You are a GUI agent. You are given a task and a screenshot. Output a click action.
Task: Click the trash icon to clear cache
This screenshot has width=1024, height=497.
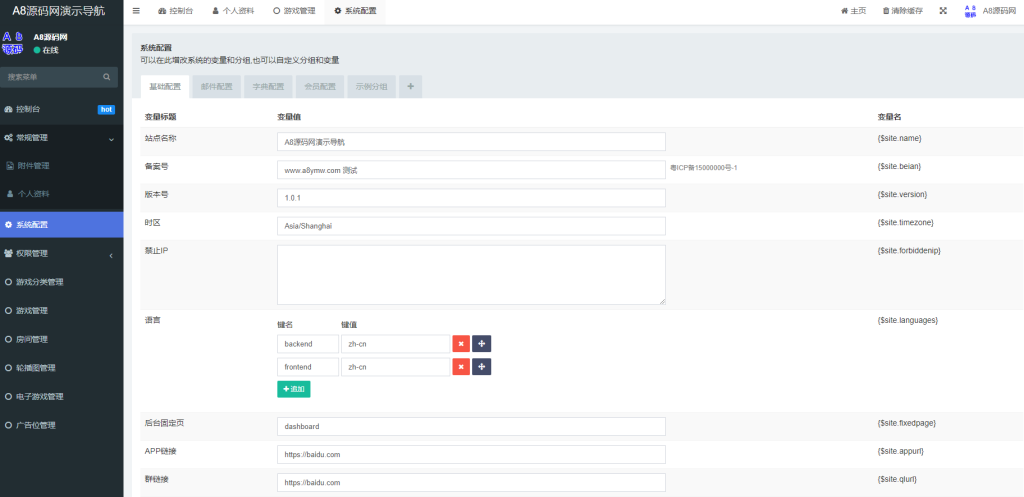[886, 11]
